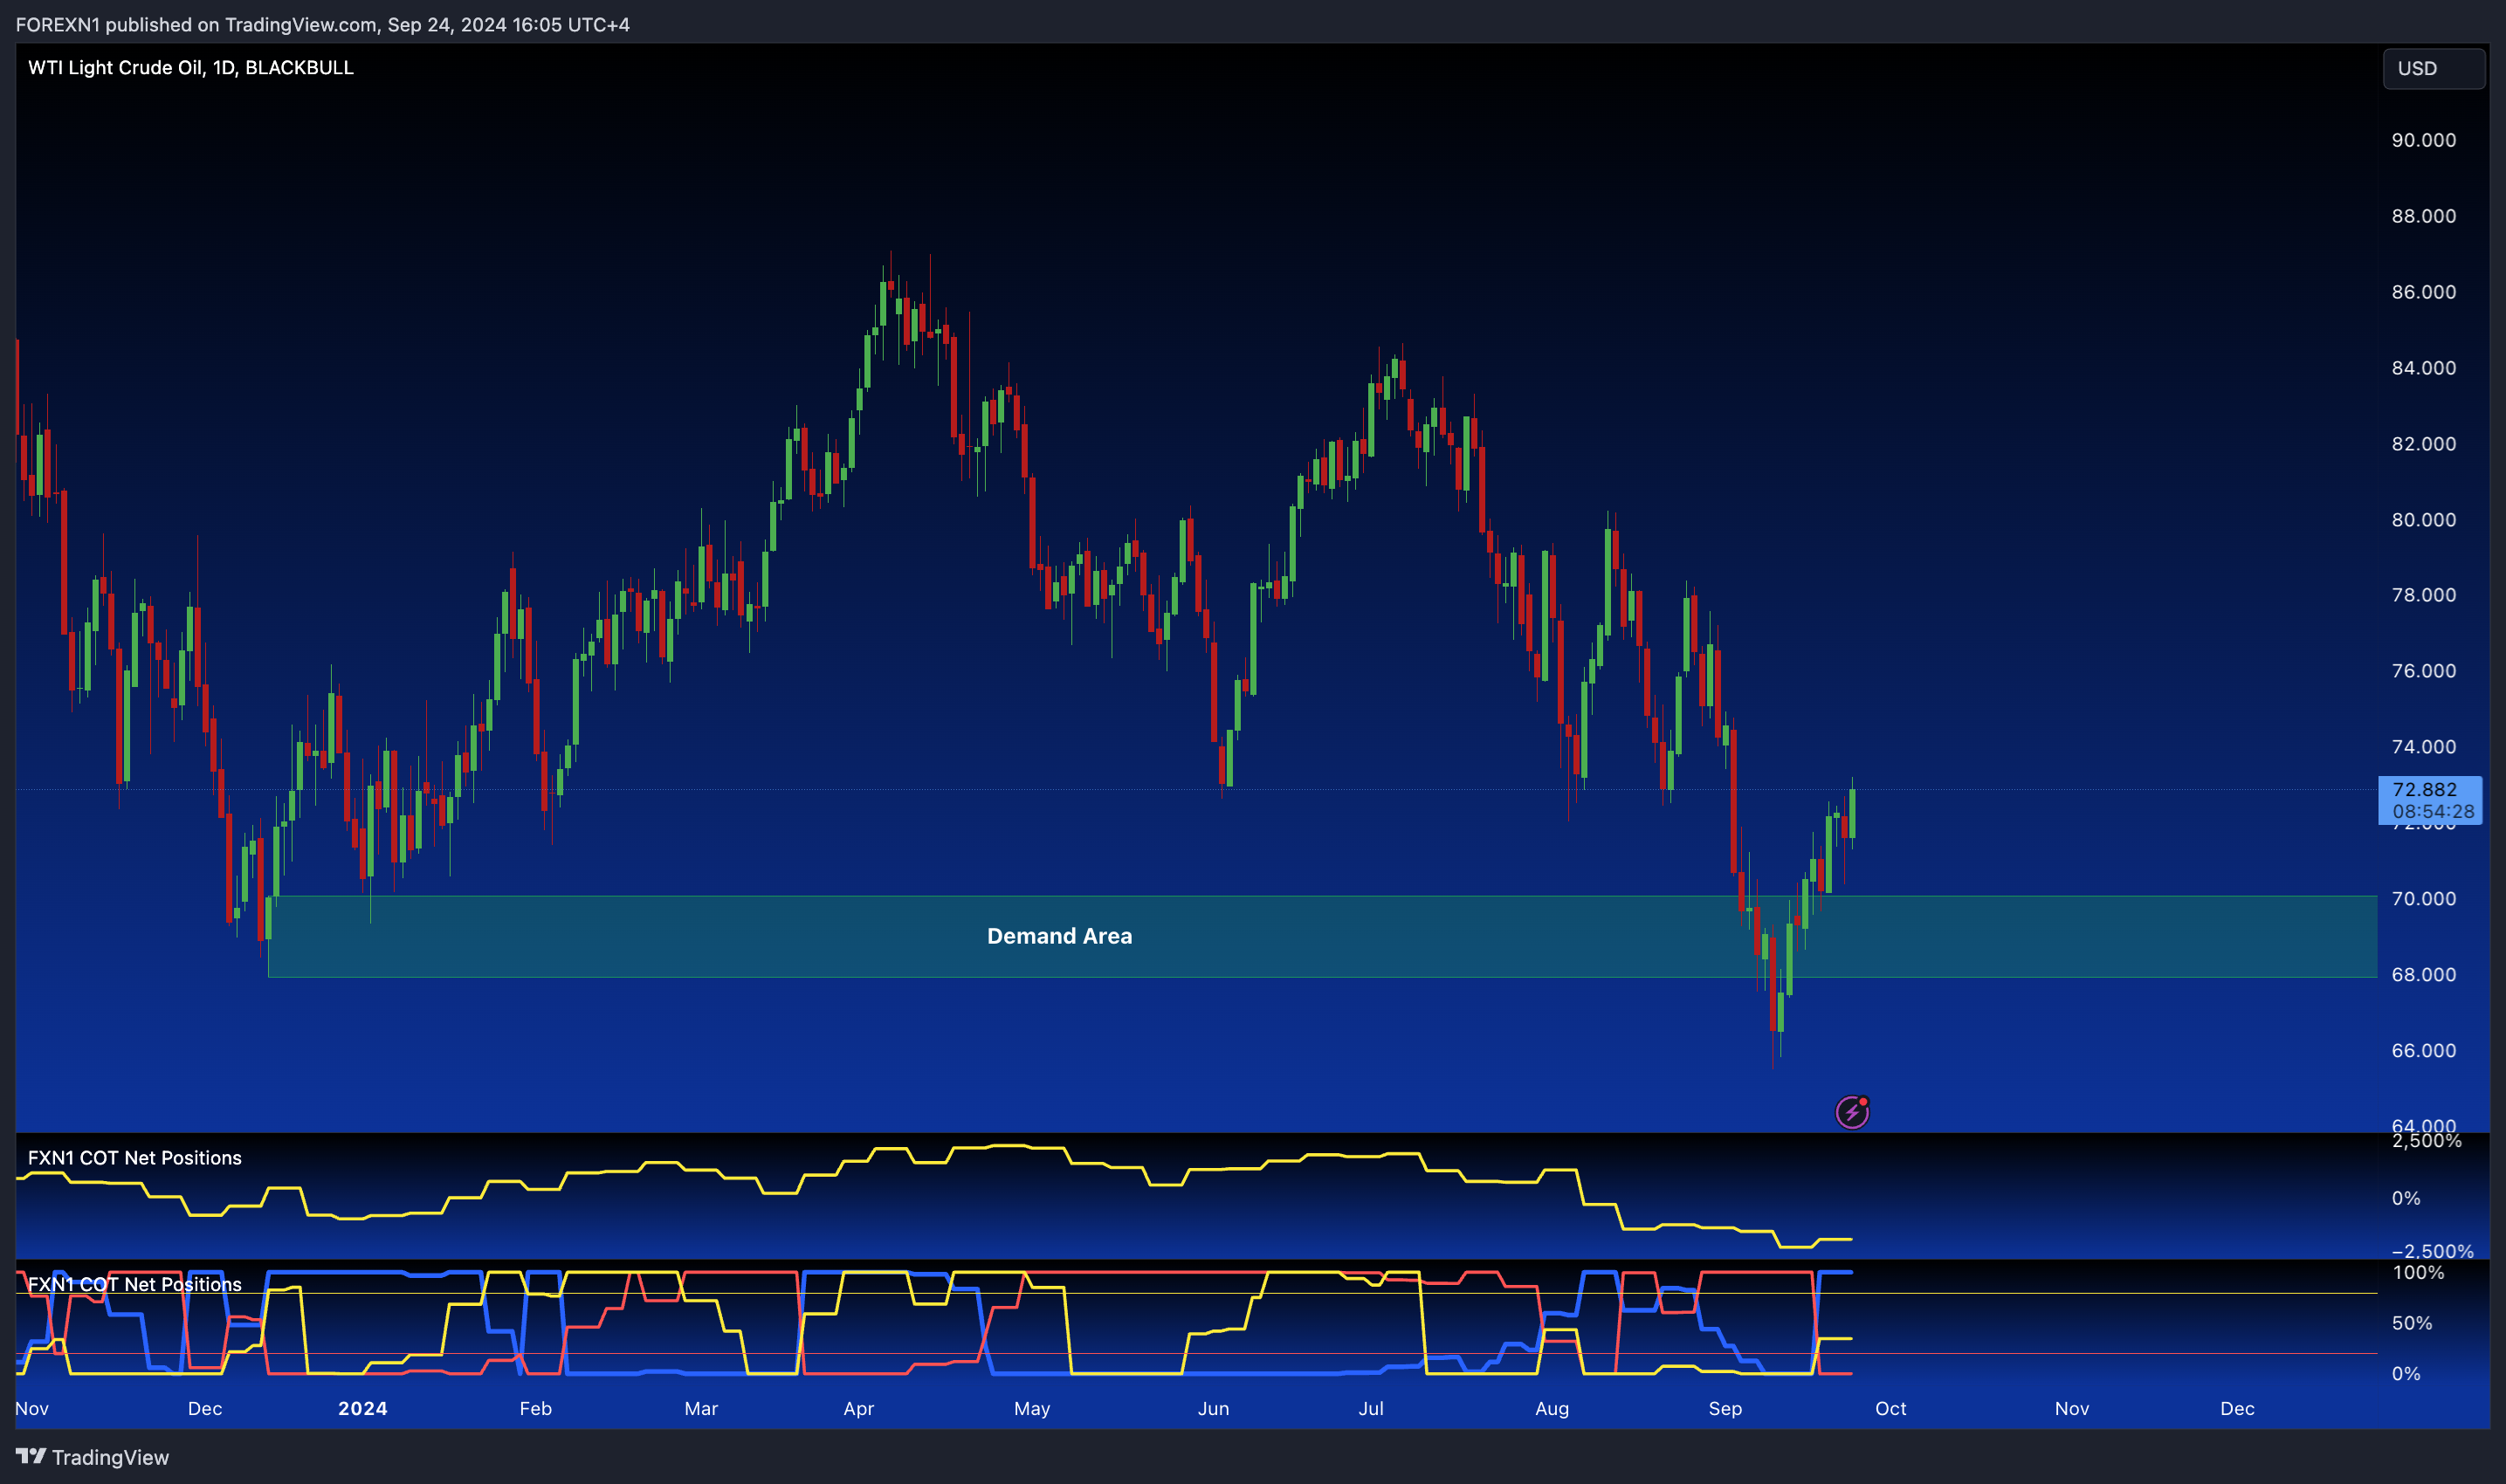Click the Demand Area label

(x=1059, y=936)
